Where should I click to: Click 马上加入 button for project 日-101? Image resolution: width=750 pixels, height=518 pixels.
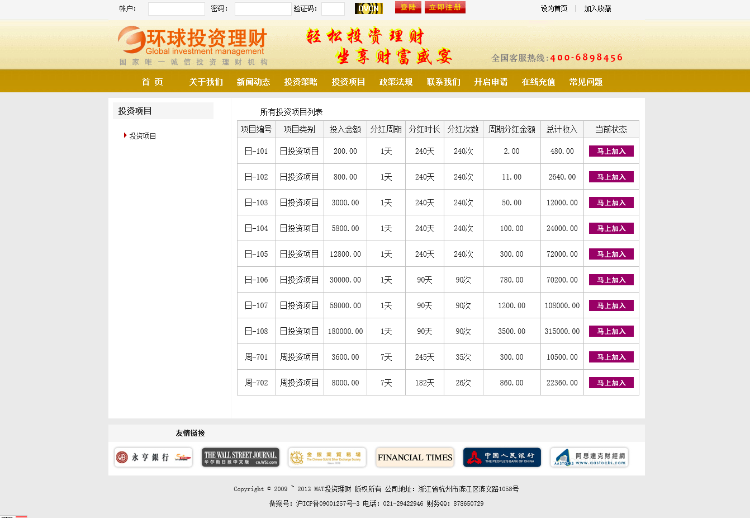611,151
